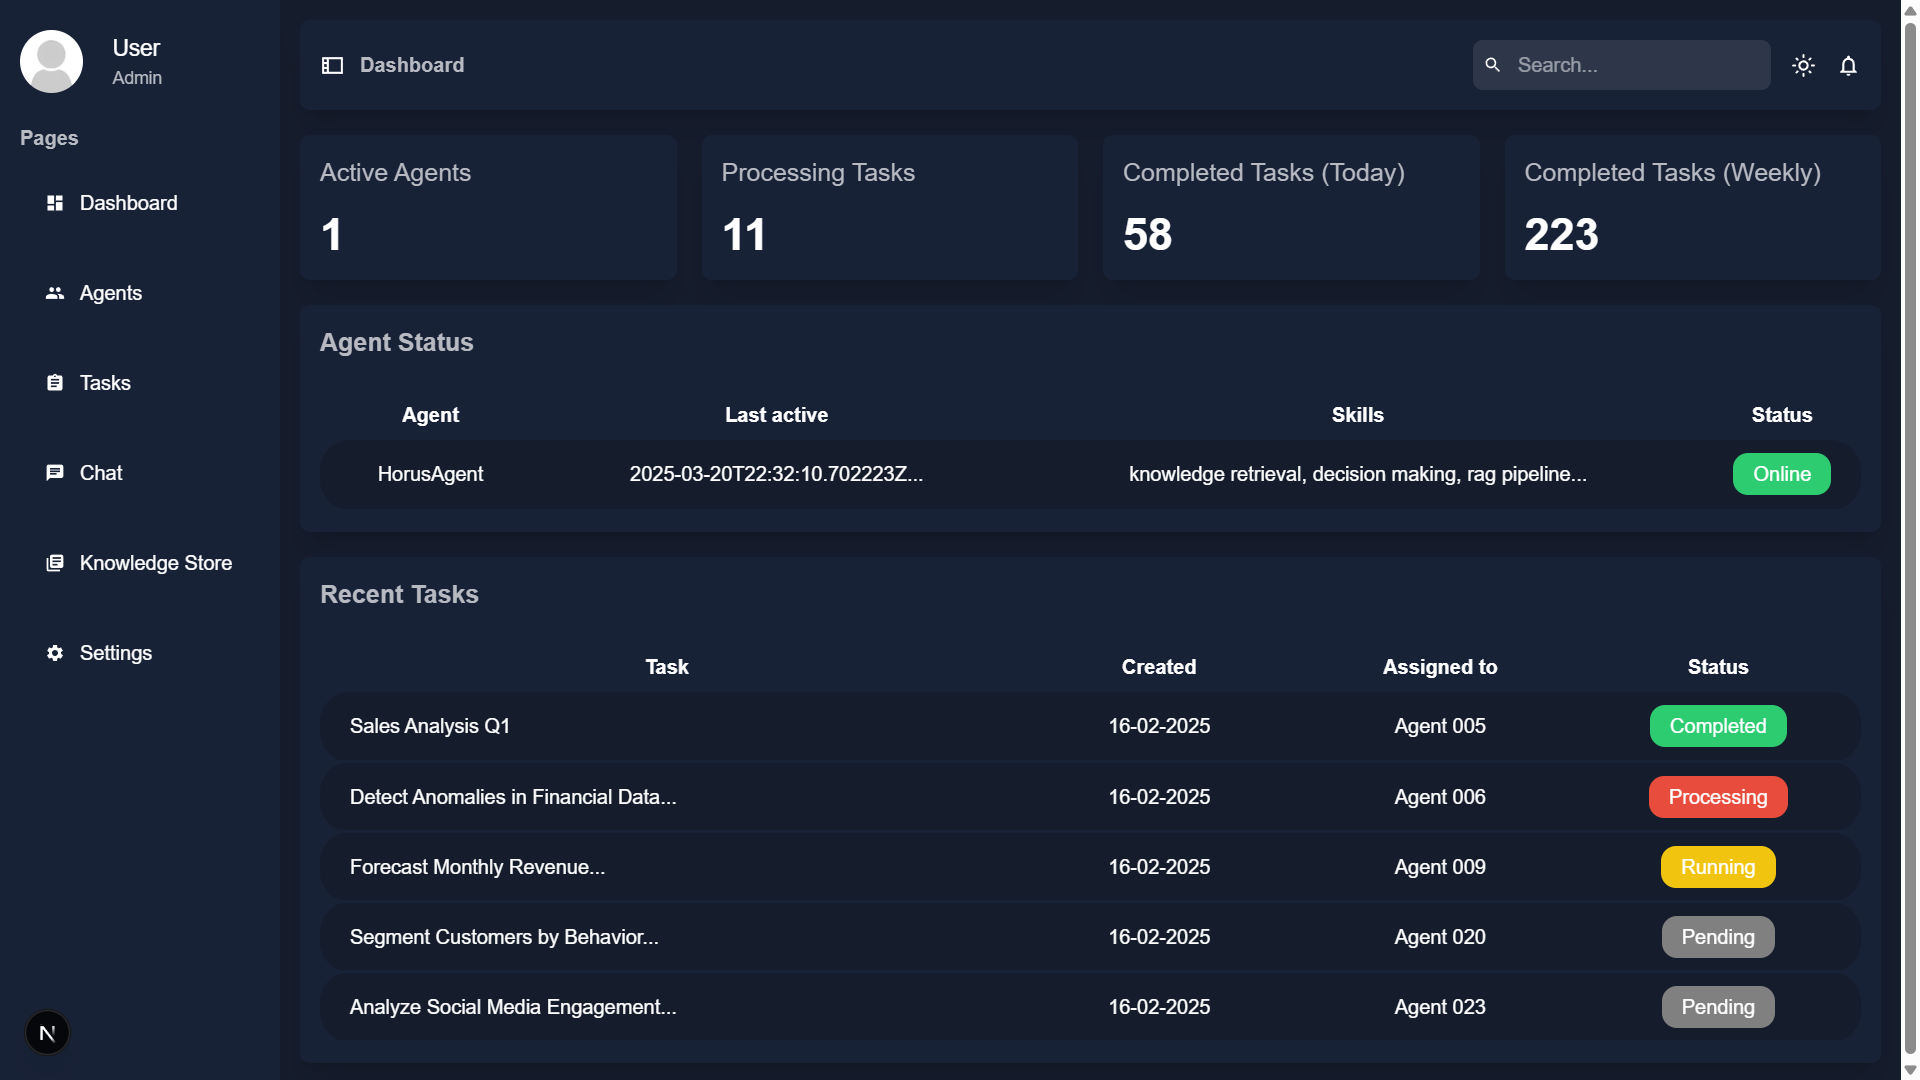Open the Knowledge Store page

[155, 562]
